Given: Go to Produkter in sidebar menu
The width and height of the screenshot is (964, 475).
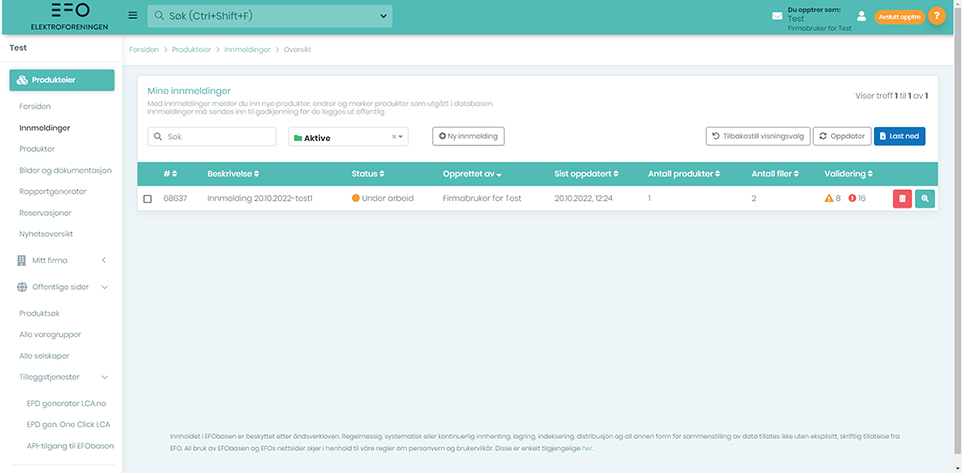Looking at the screenshot, I should 37,149.
